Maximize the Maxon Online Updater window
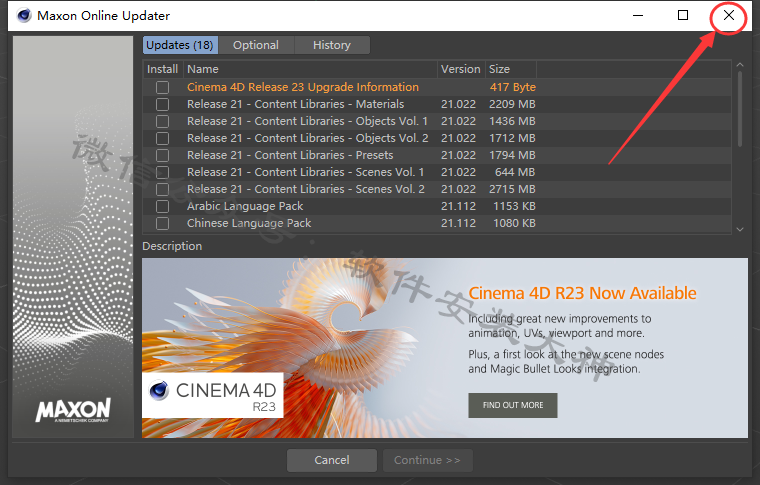Screen dimensions: 760x485 point(682,16)
